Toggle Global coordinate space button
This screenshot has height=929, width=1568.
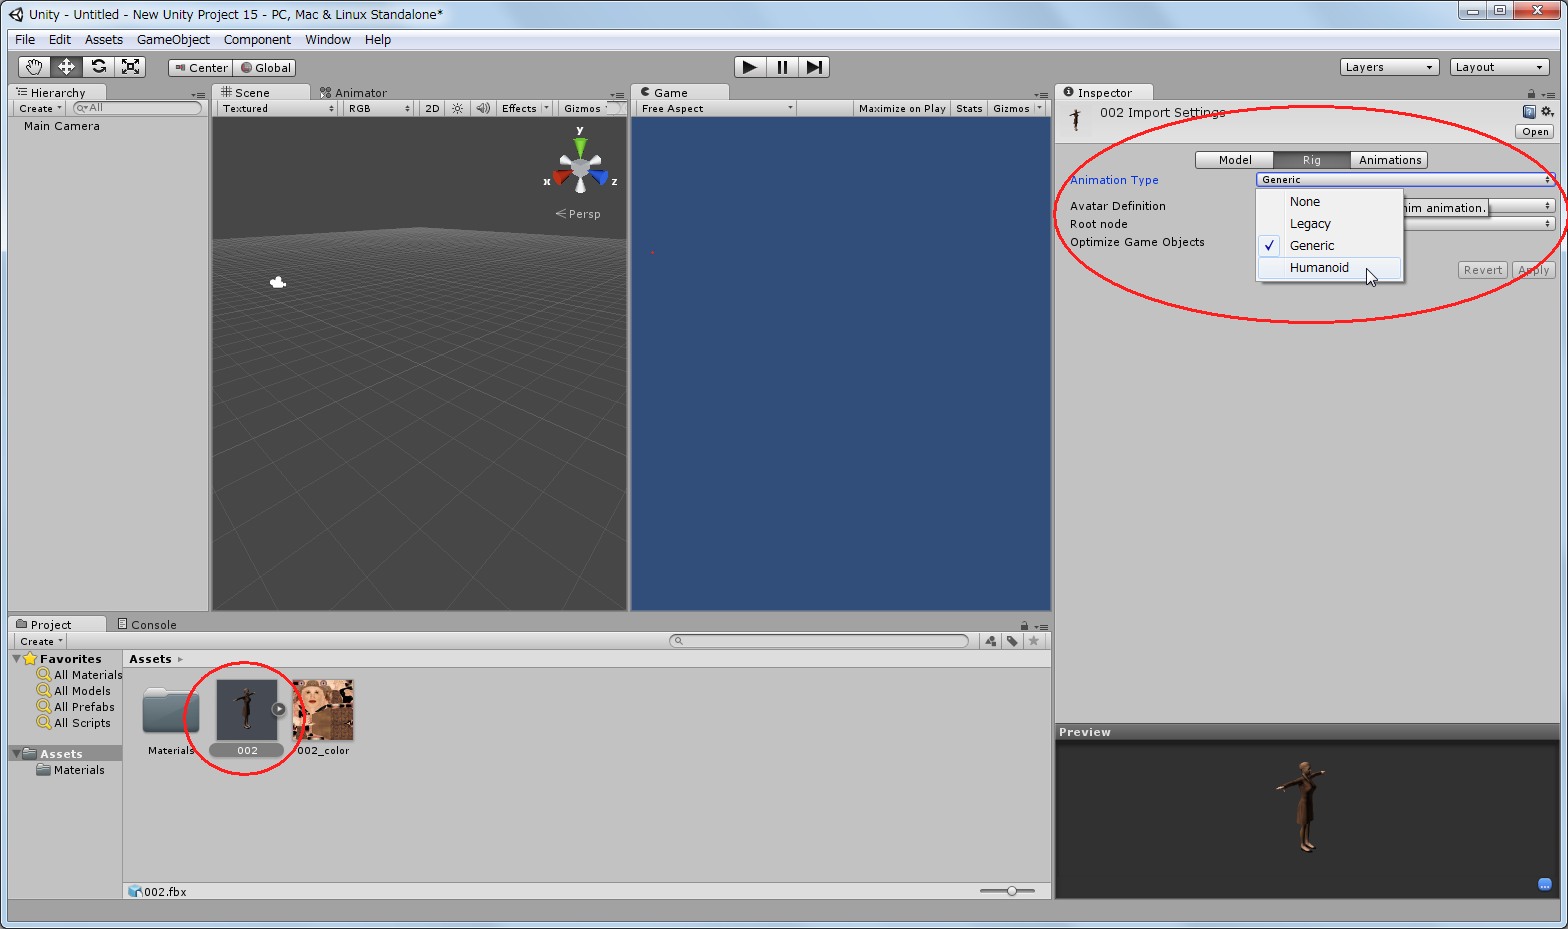[x=265, y=68]
